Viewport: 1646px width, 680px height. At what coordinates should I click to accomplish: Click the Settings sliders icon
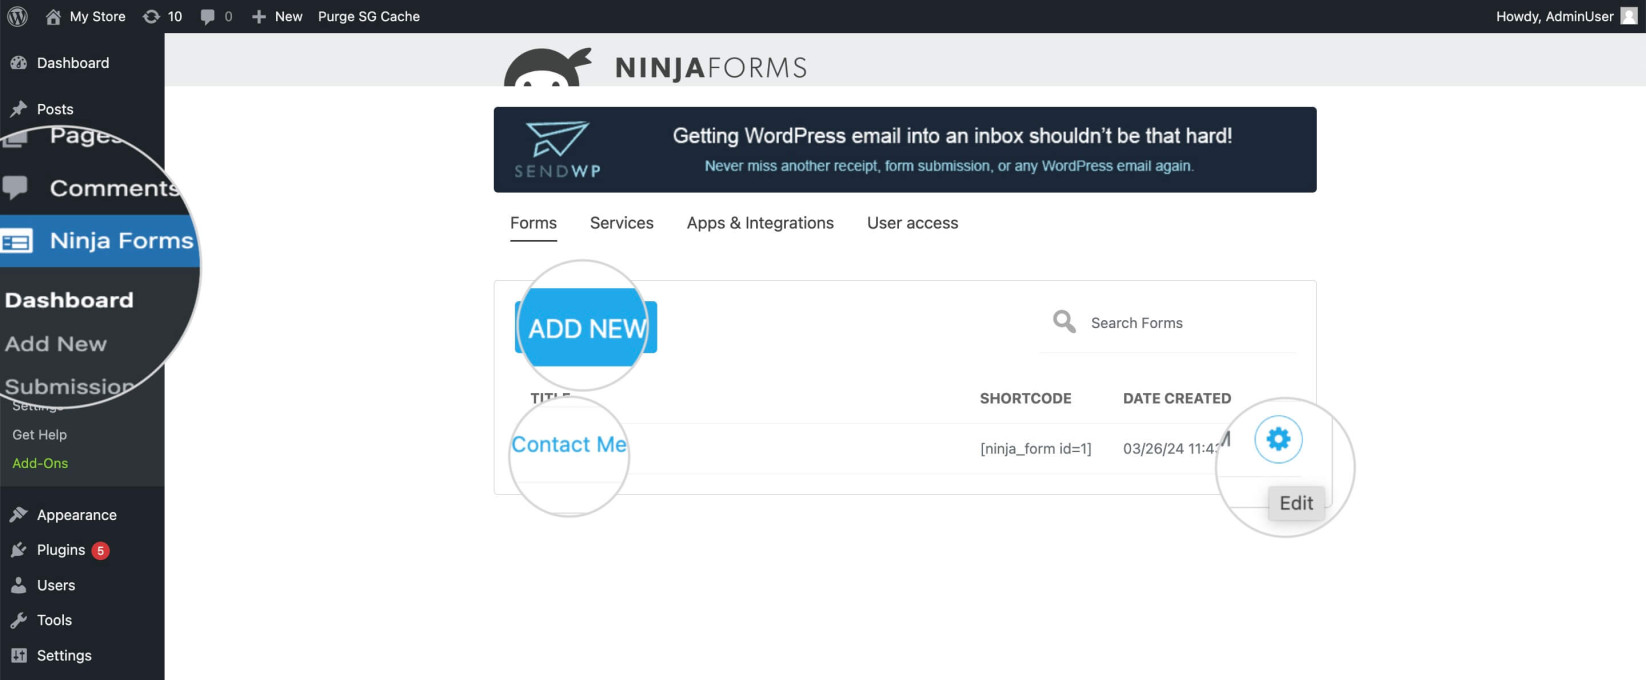point(18,656)
